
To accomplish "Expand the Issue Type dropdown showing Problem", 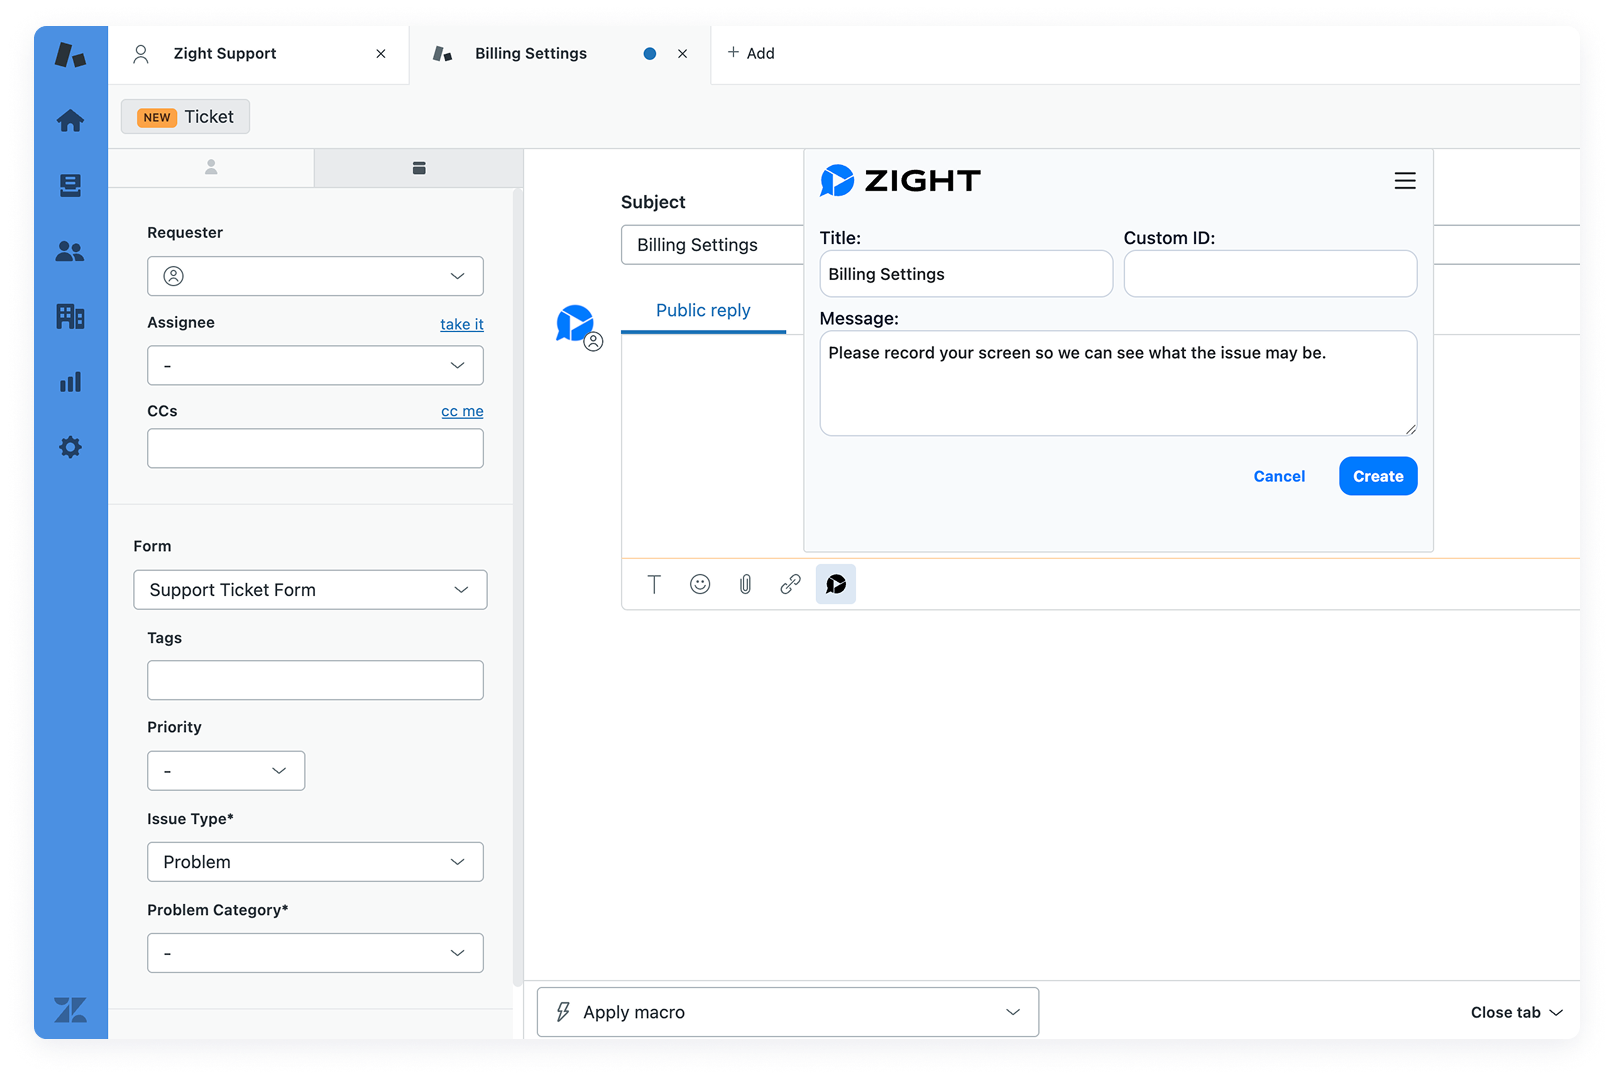I will pos(315,862).
